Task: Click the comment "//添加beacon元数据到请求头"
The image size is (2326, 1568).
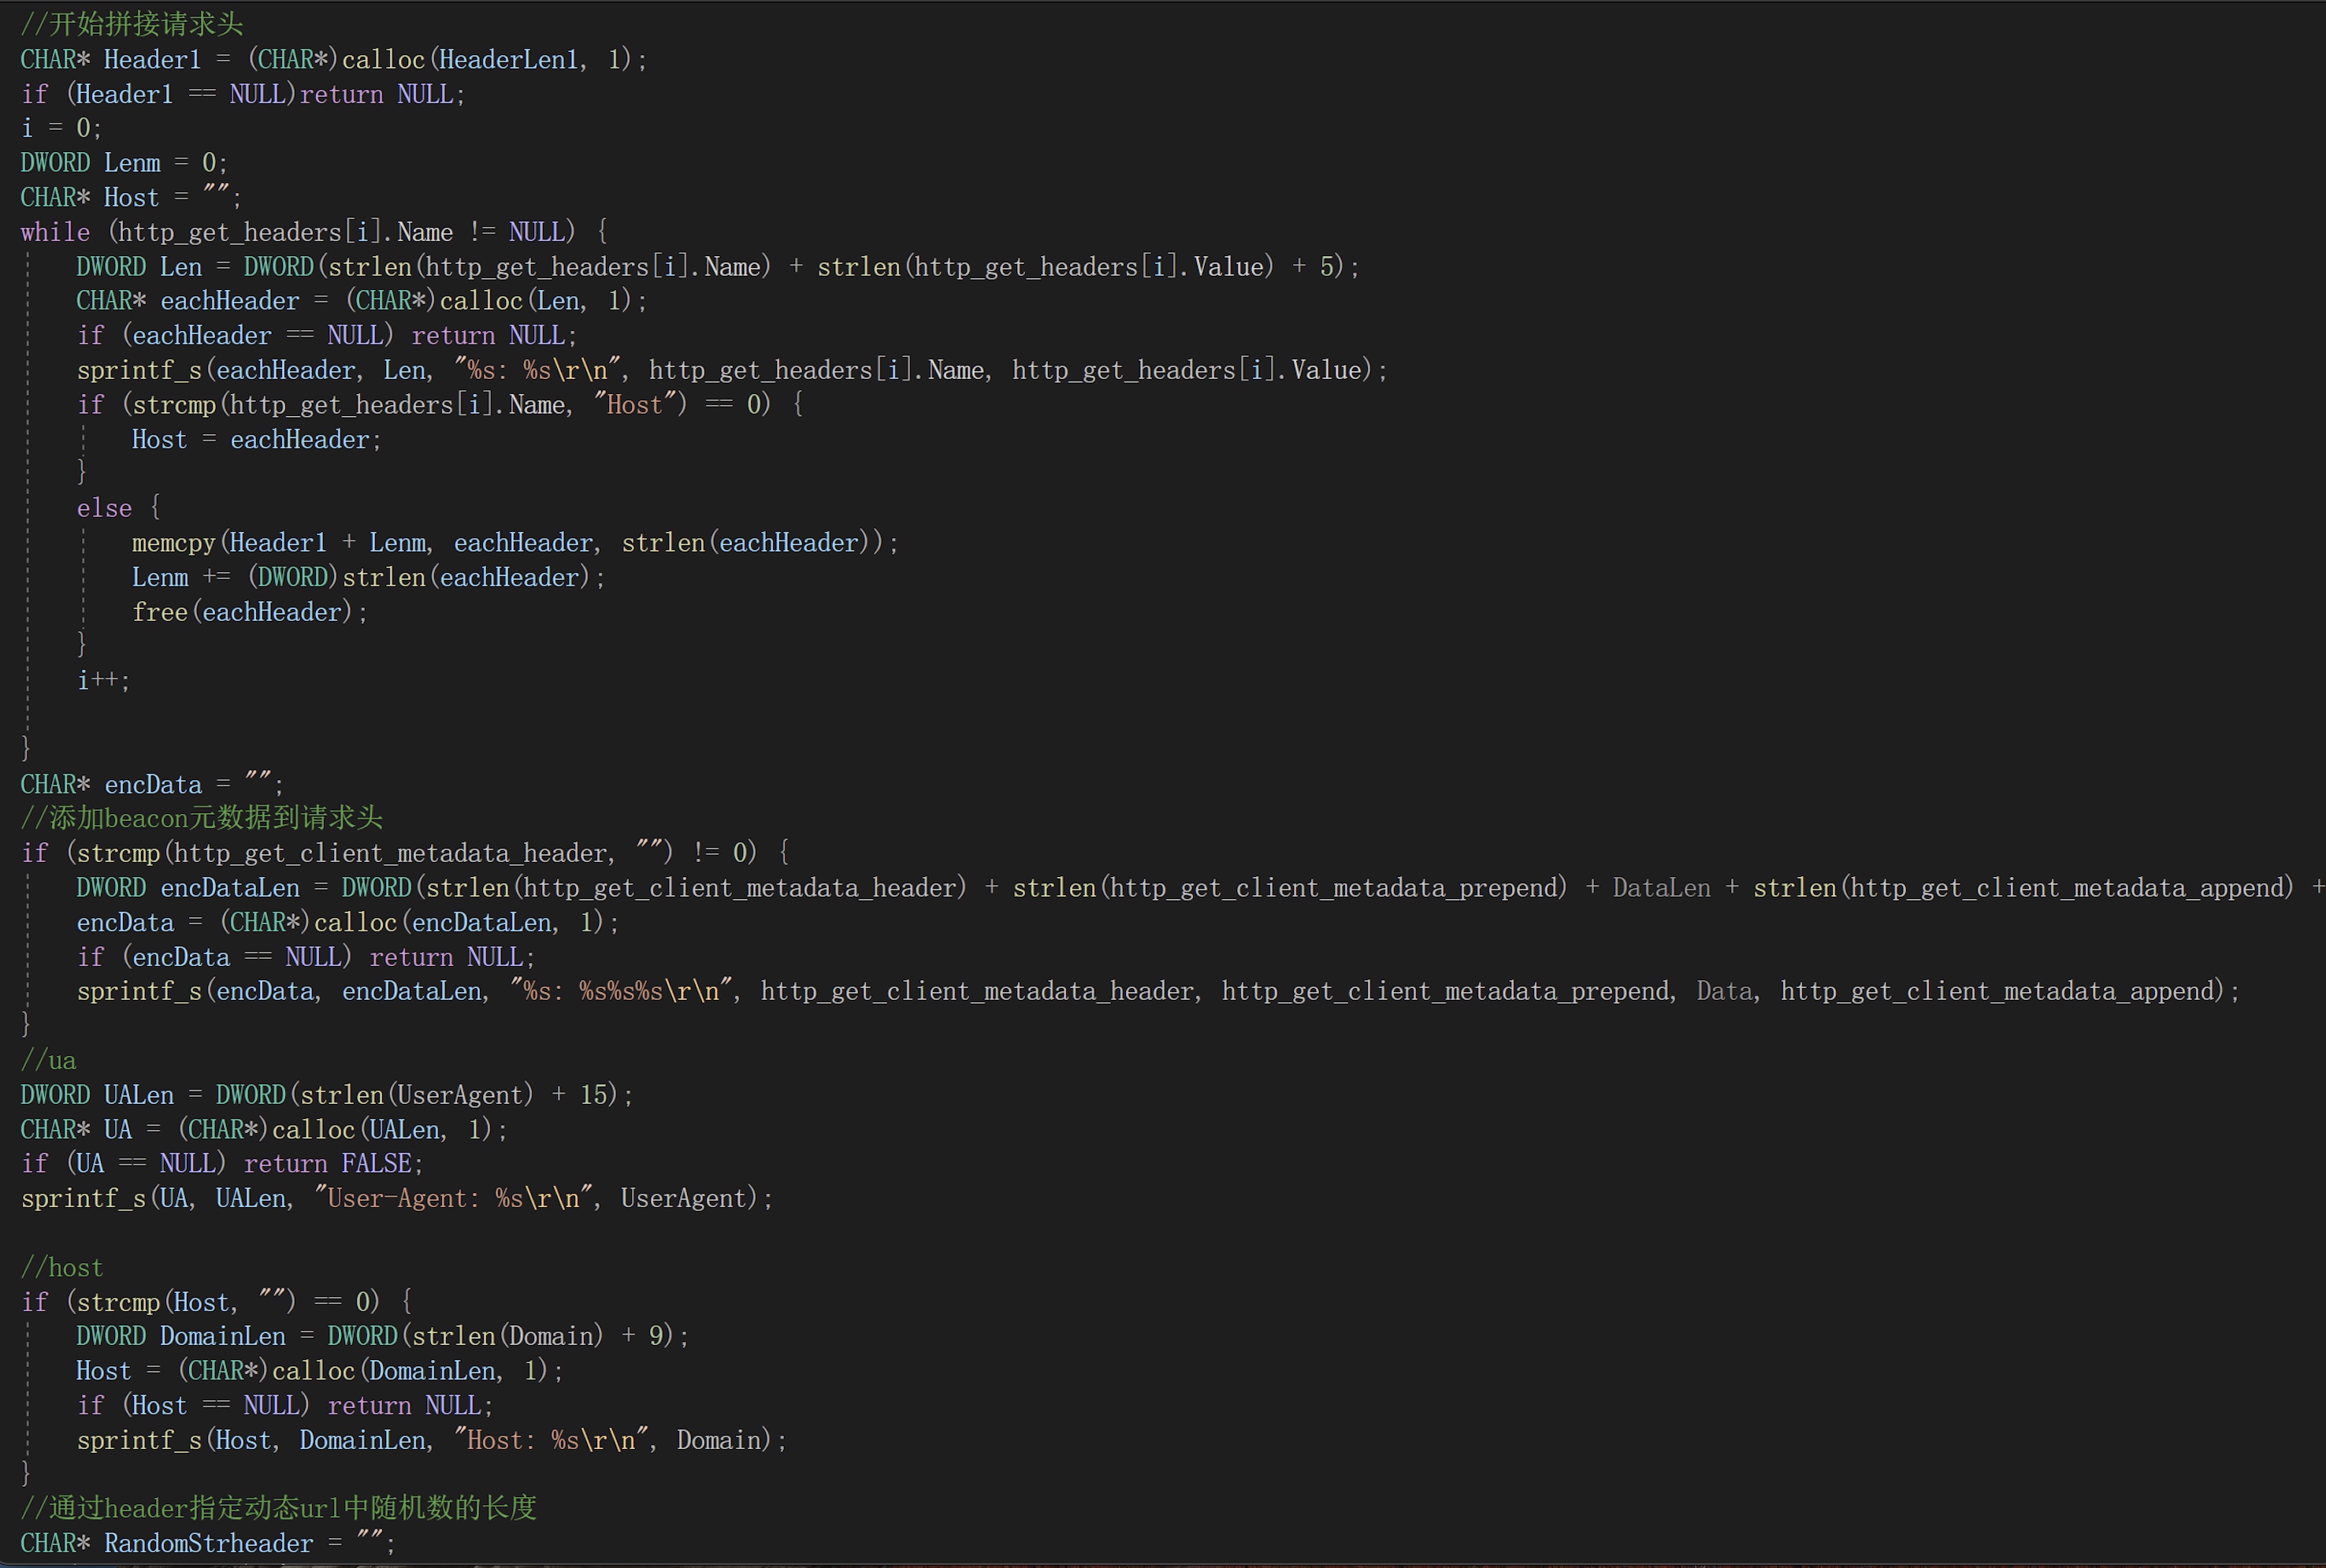Action: click(x=201, y=819)
